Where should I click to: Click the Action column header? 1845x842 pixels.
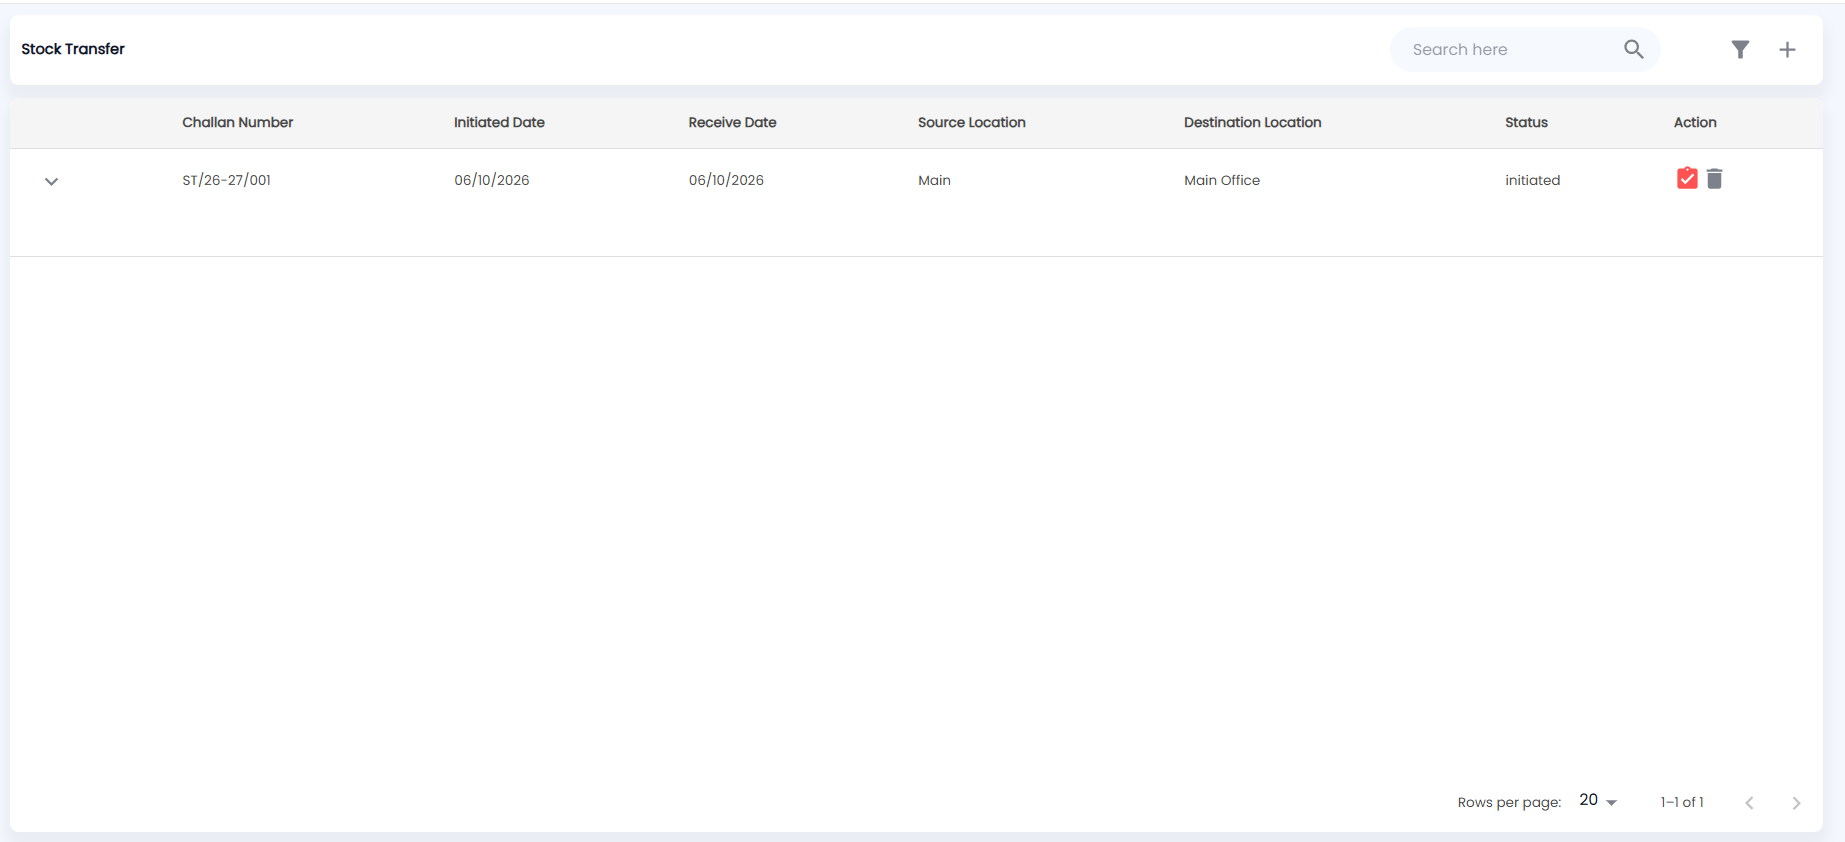pos(1695,122)
